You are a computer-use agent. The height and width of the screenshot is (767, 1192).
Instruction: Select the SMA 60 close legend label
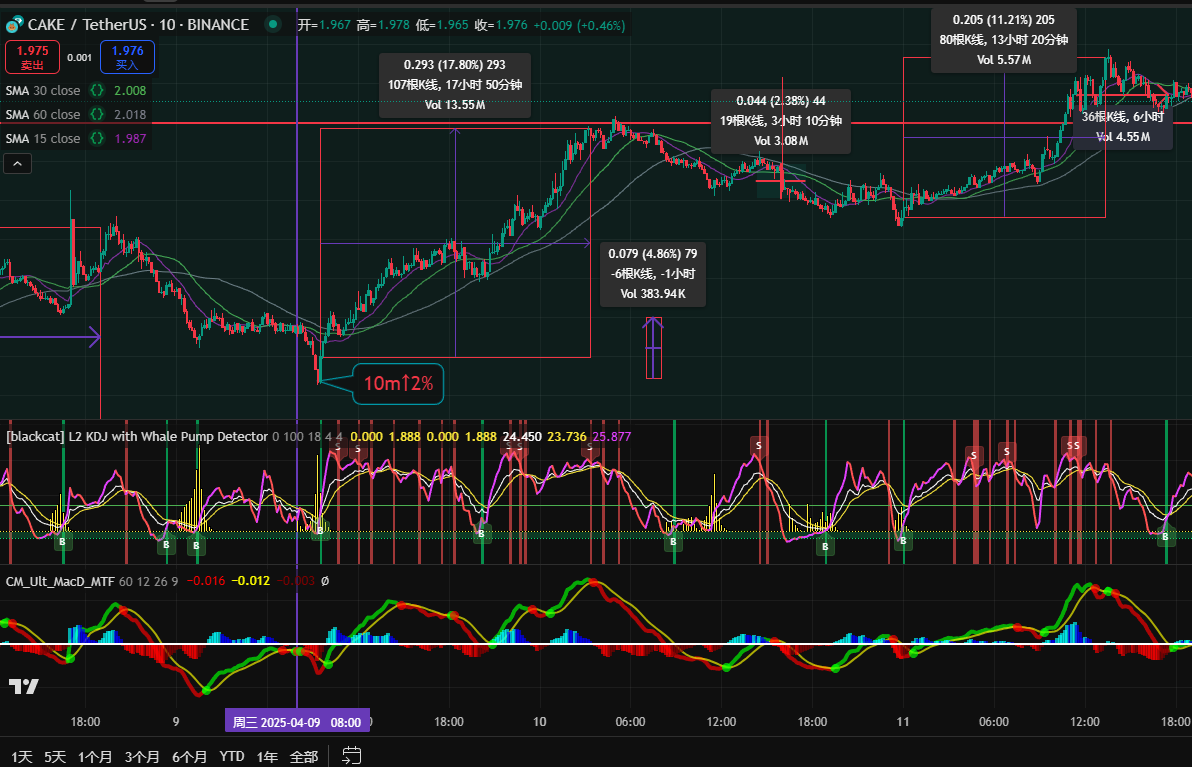43,115
